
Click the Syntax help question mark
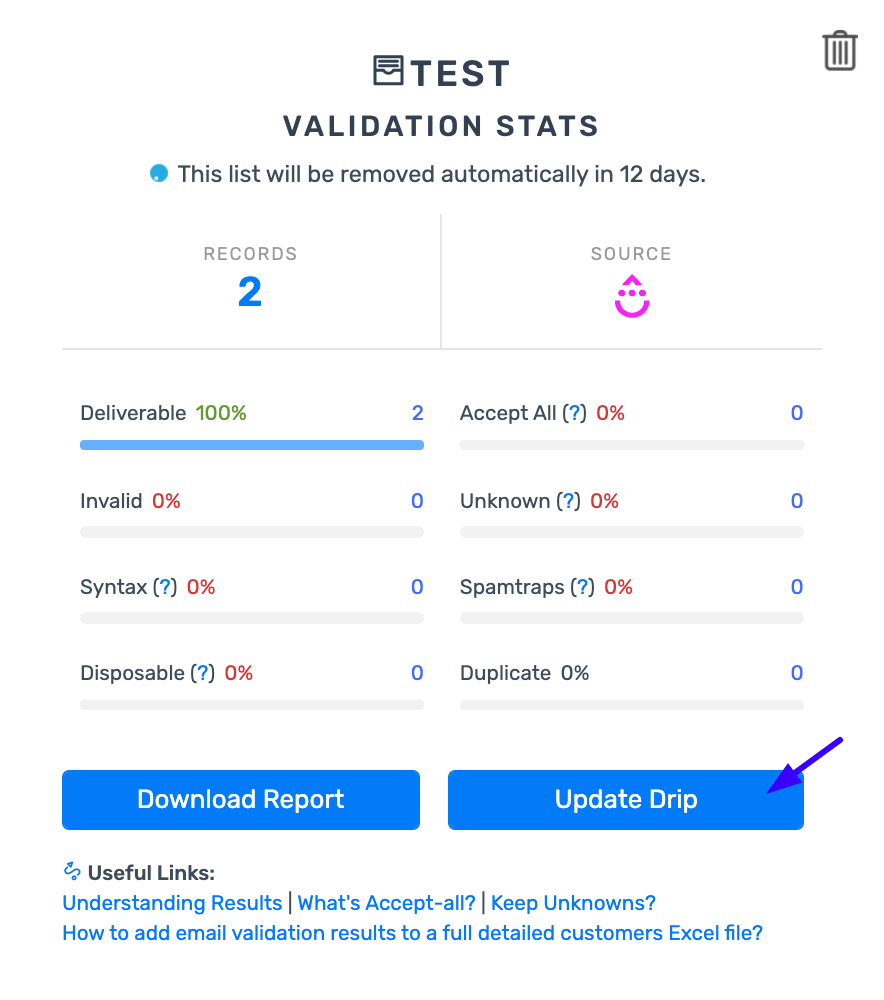165,587
